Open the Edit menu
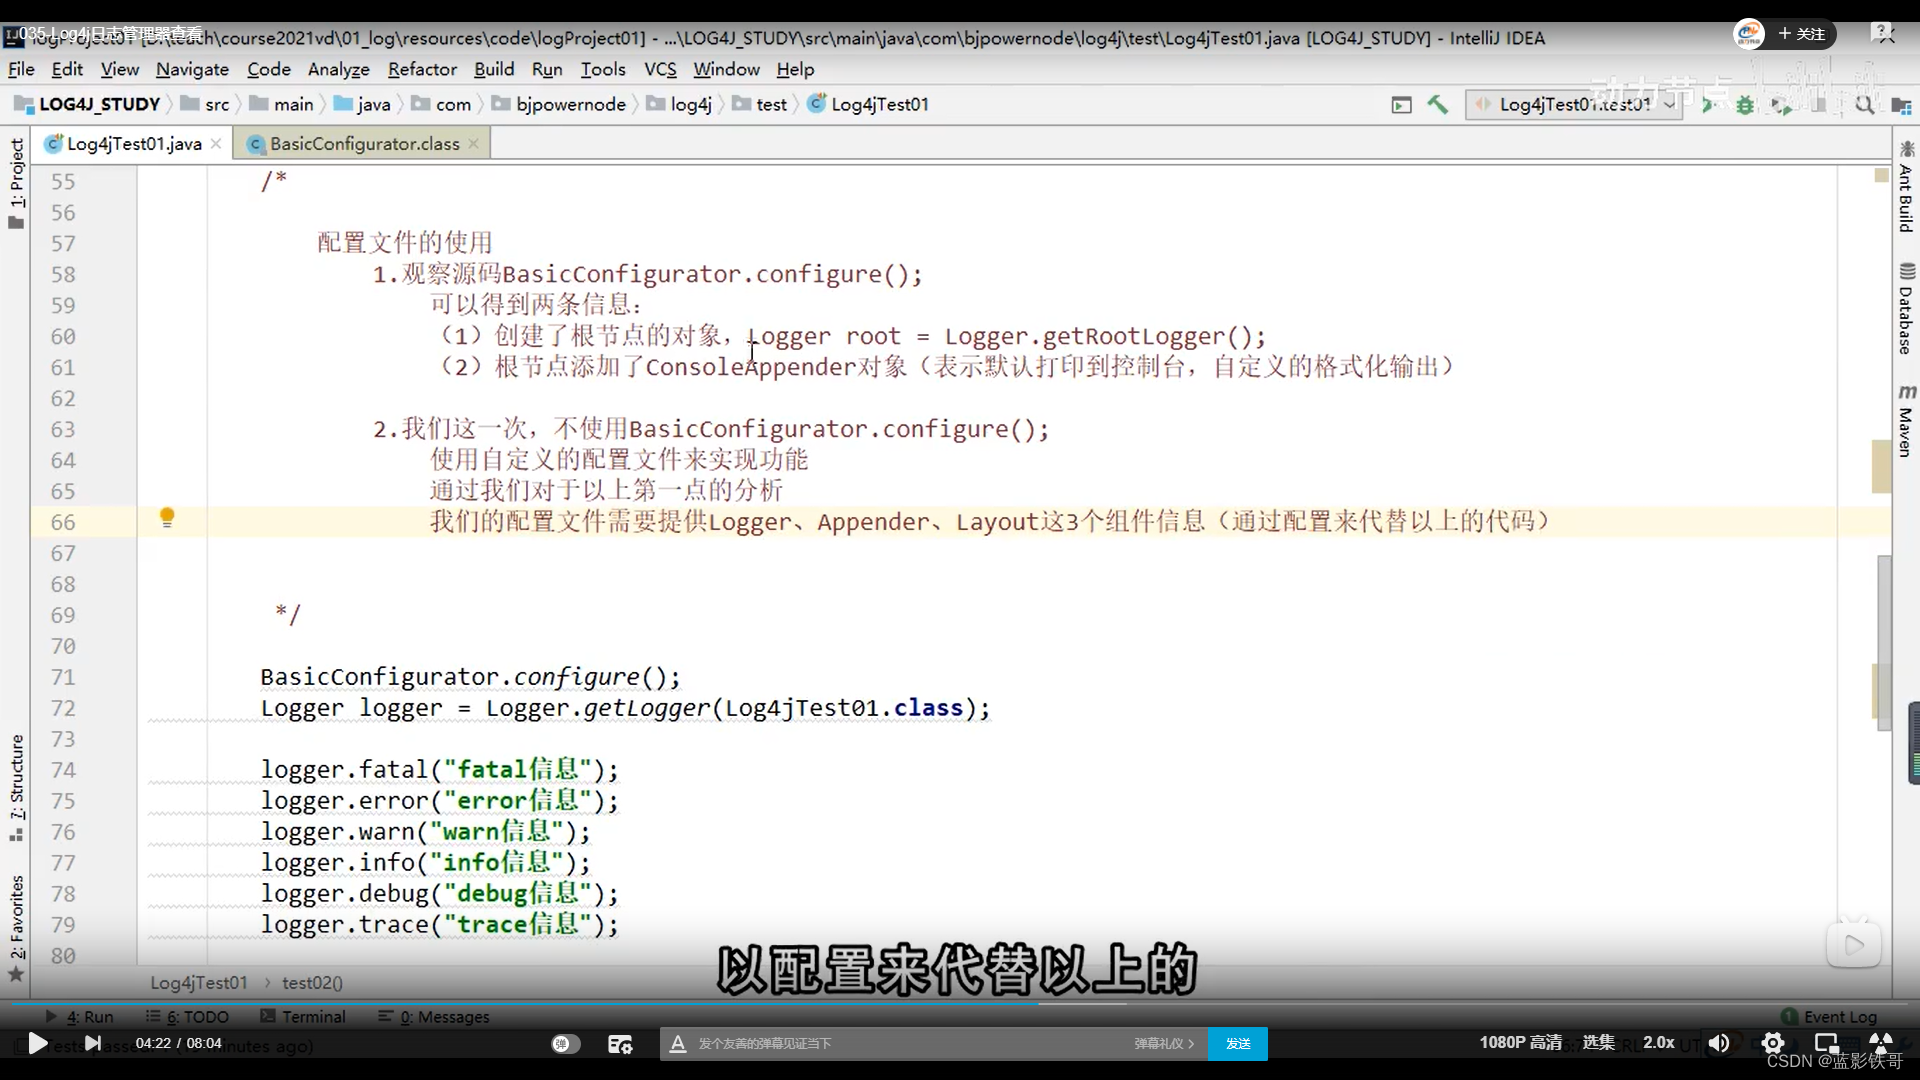 coord(67,69)
